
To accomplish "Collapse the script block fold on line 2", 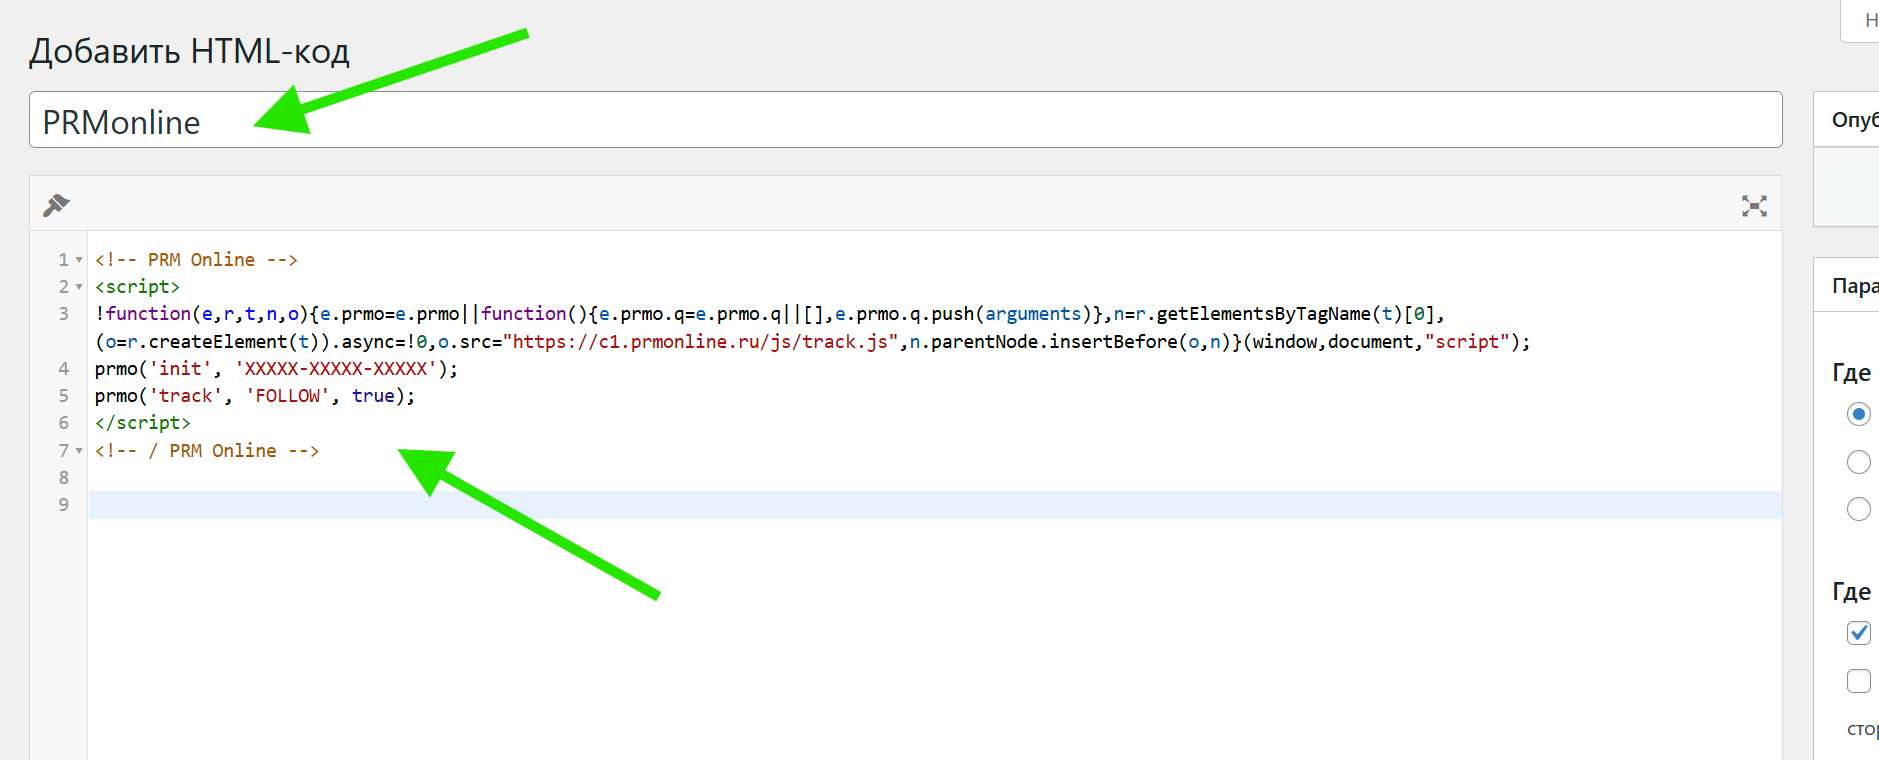I will (79, 287).
